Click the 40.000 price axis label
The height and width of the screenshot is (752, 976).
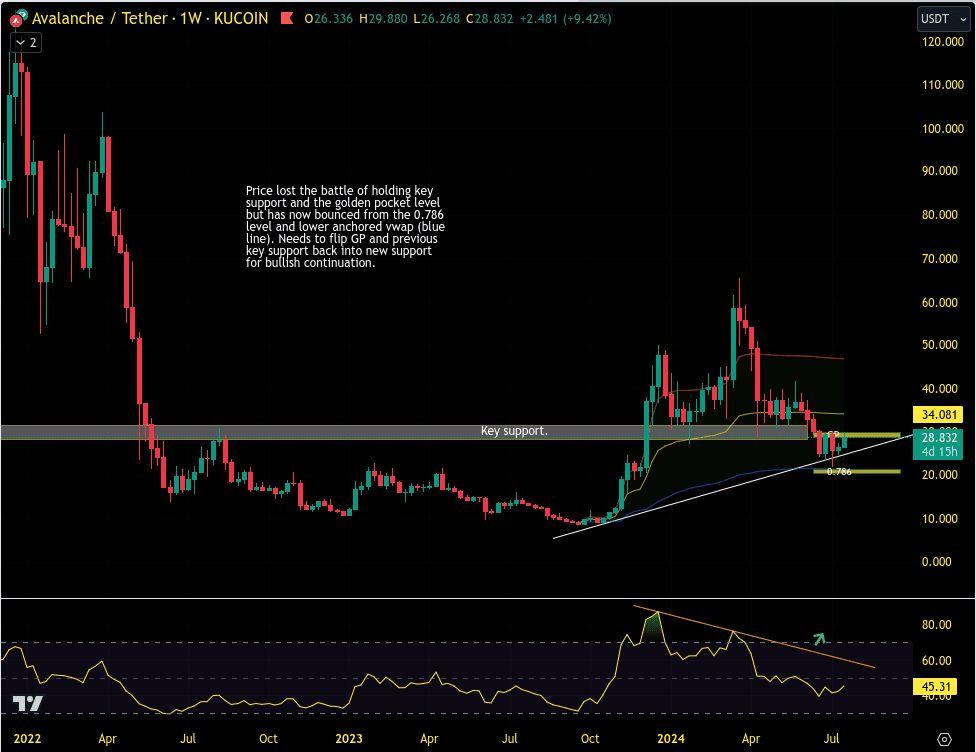(939, 388)
